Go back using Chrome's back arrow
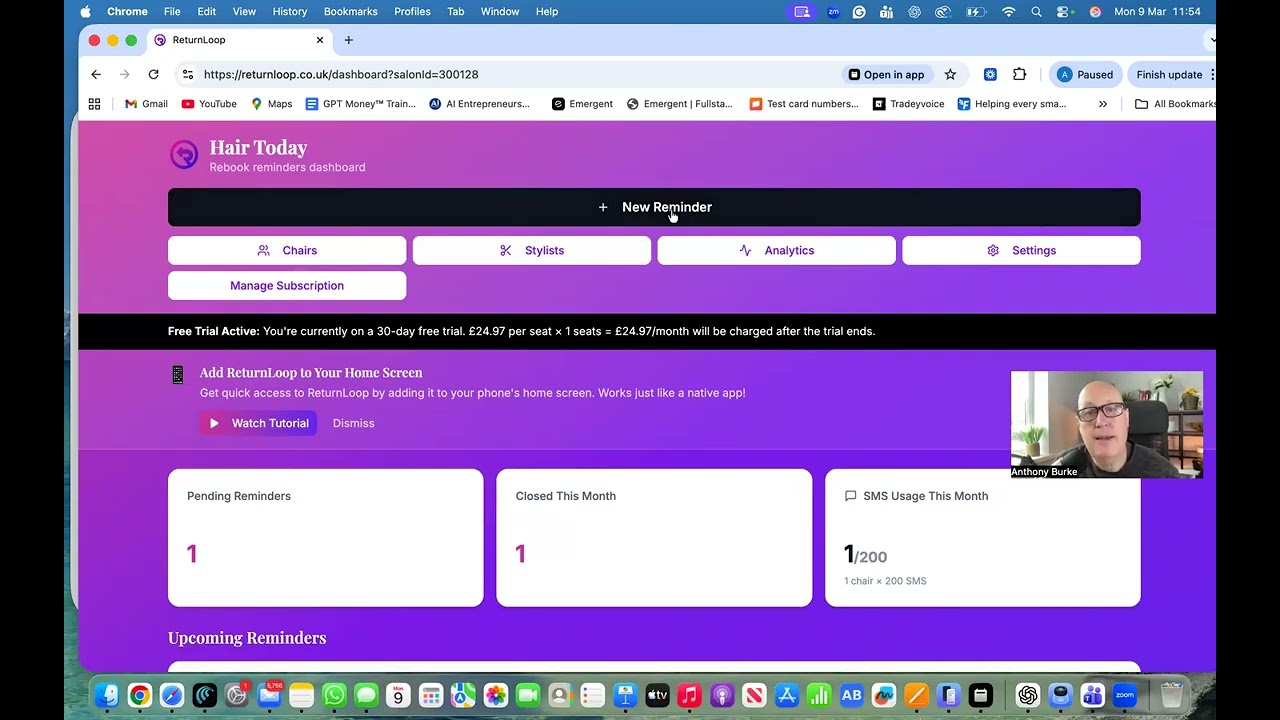The image size is (1280, 720). [x=96, y=74]
